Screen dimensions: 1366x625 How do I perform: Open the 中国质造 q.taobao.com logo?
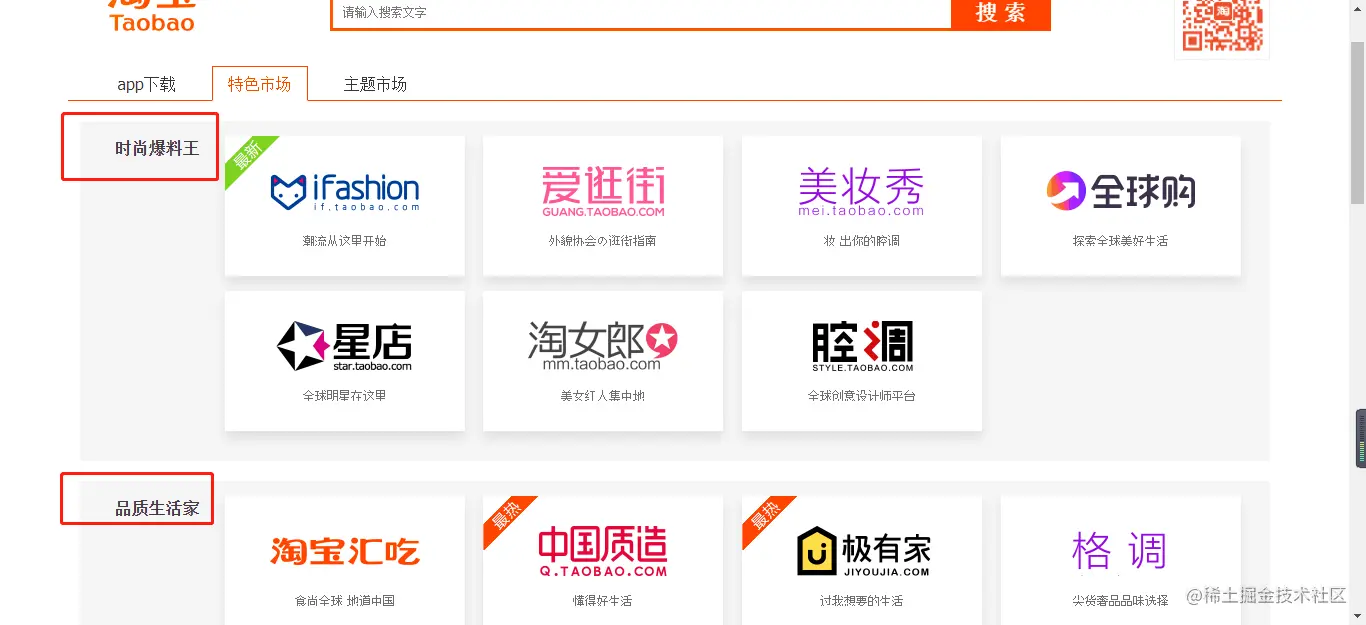(x=603, y=552)
